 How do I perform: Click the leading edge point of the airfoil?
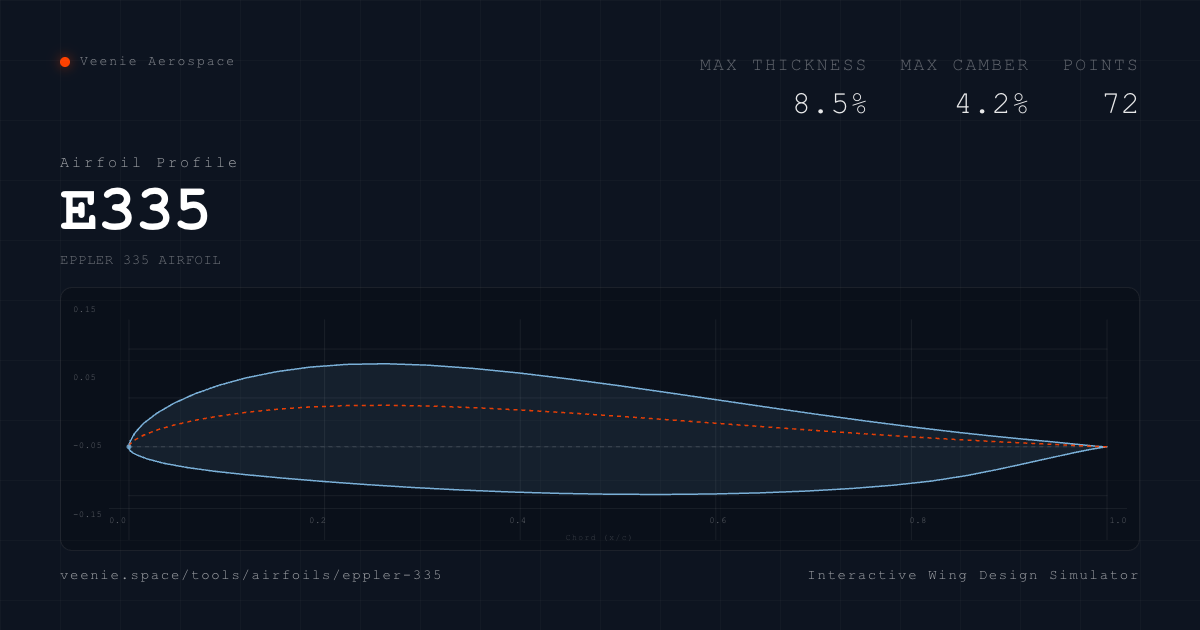point(129,447)
